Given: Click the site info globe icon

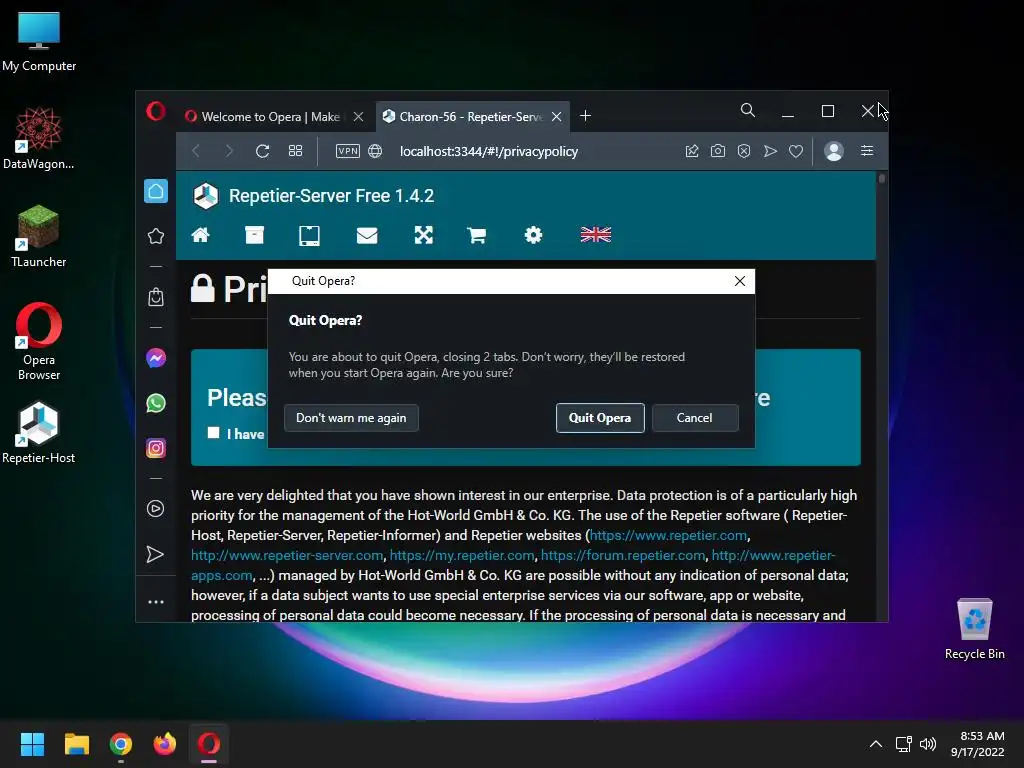Looking at the screenshot, I should coord(375,151).
